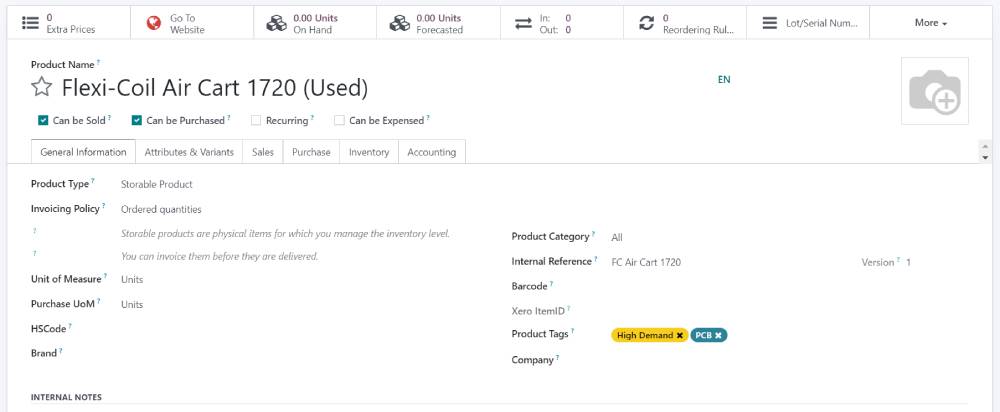Enable the Recurring checkbox
The height and width of the screenshot is (412, 1000).
pos(256,120)
